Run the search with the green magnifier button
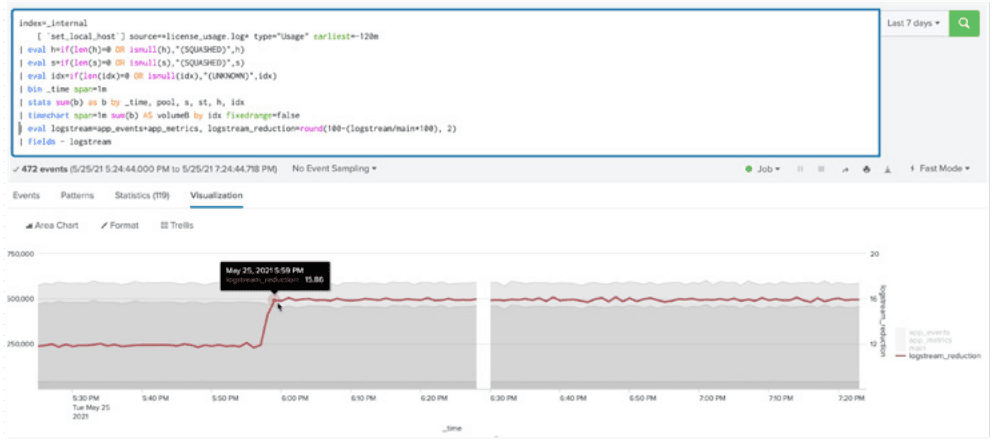Image resolution: width=994 pixels, height=440 pixels. tap(964, 23)
